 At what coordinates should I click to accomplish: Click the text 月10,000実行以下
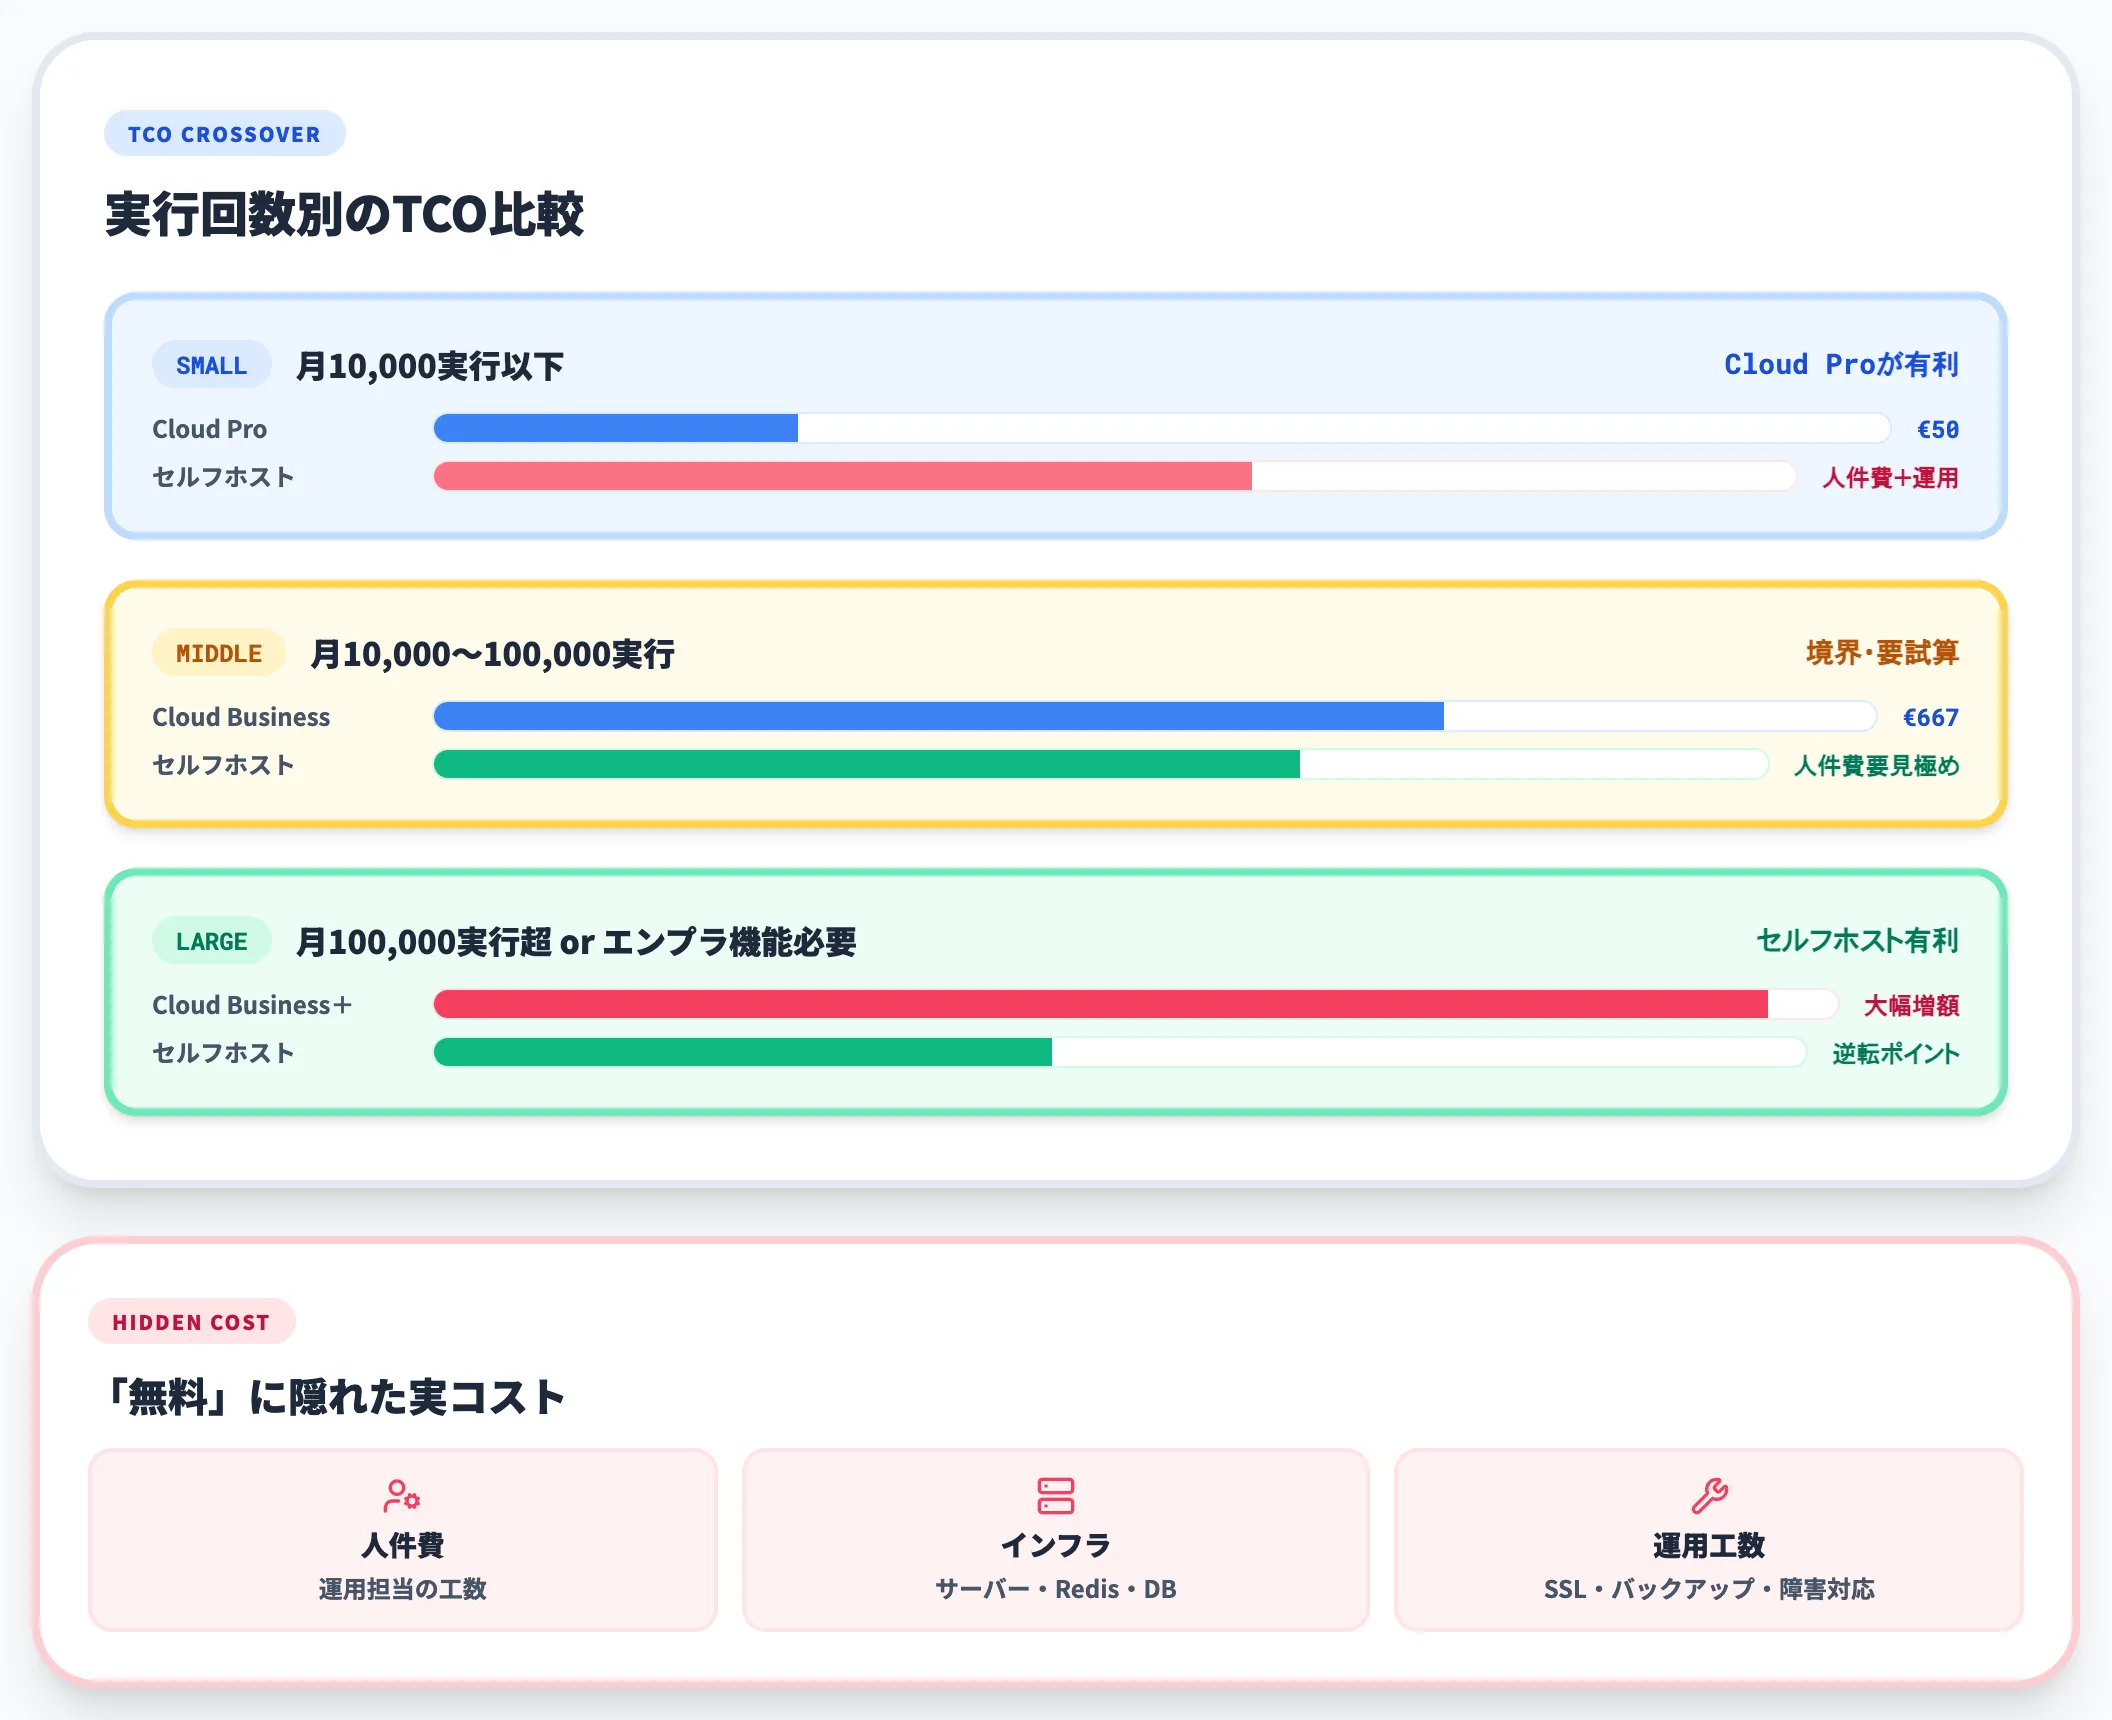pyautogui.click(x=430, y=366)
